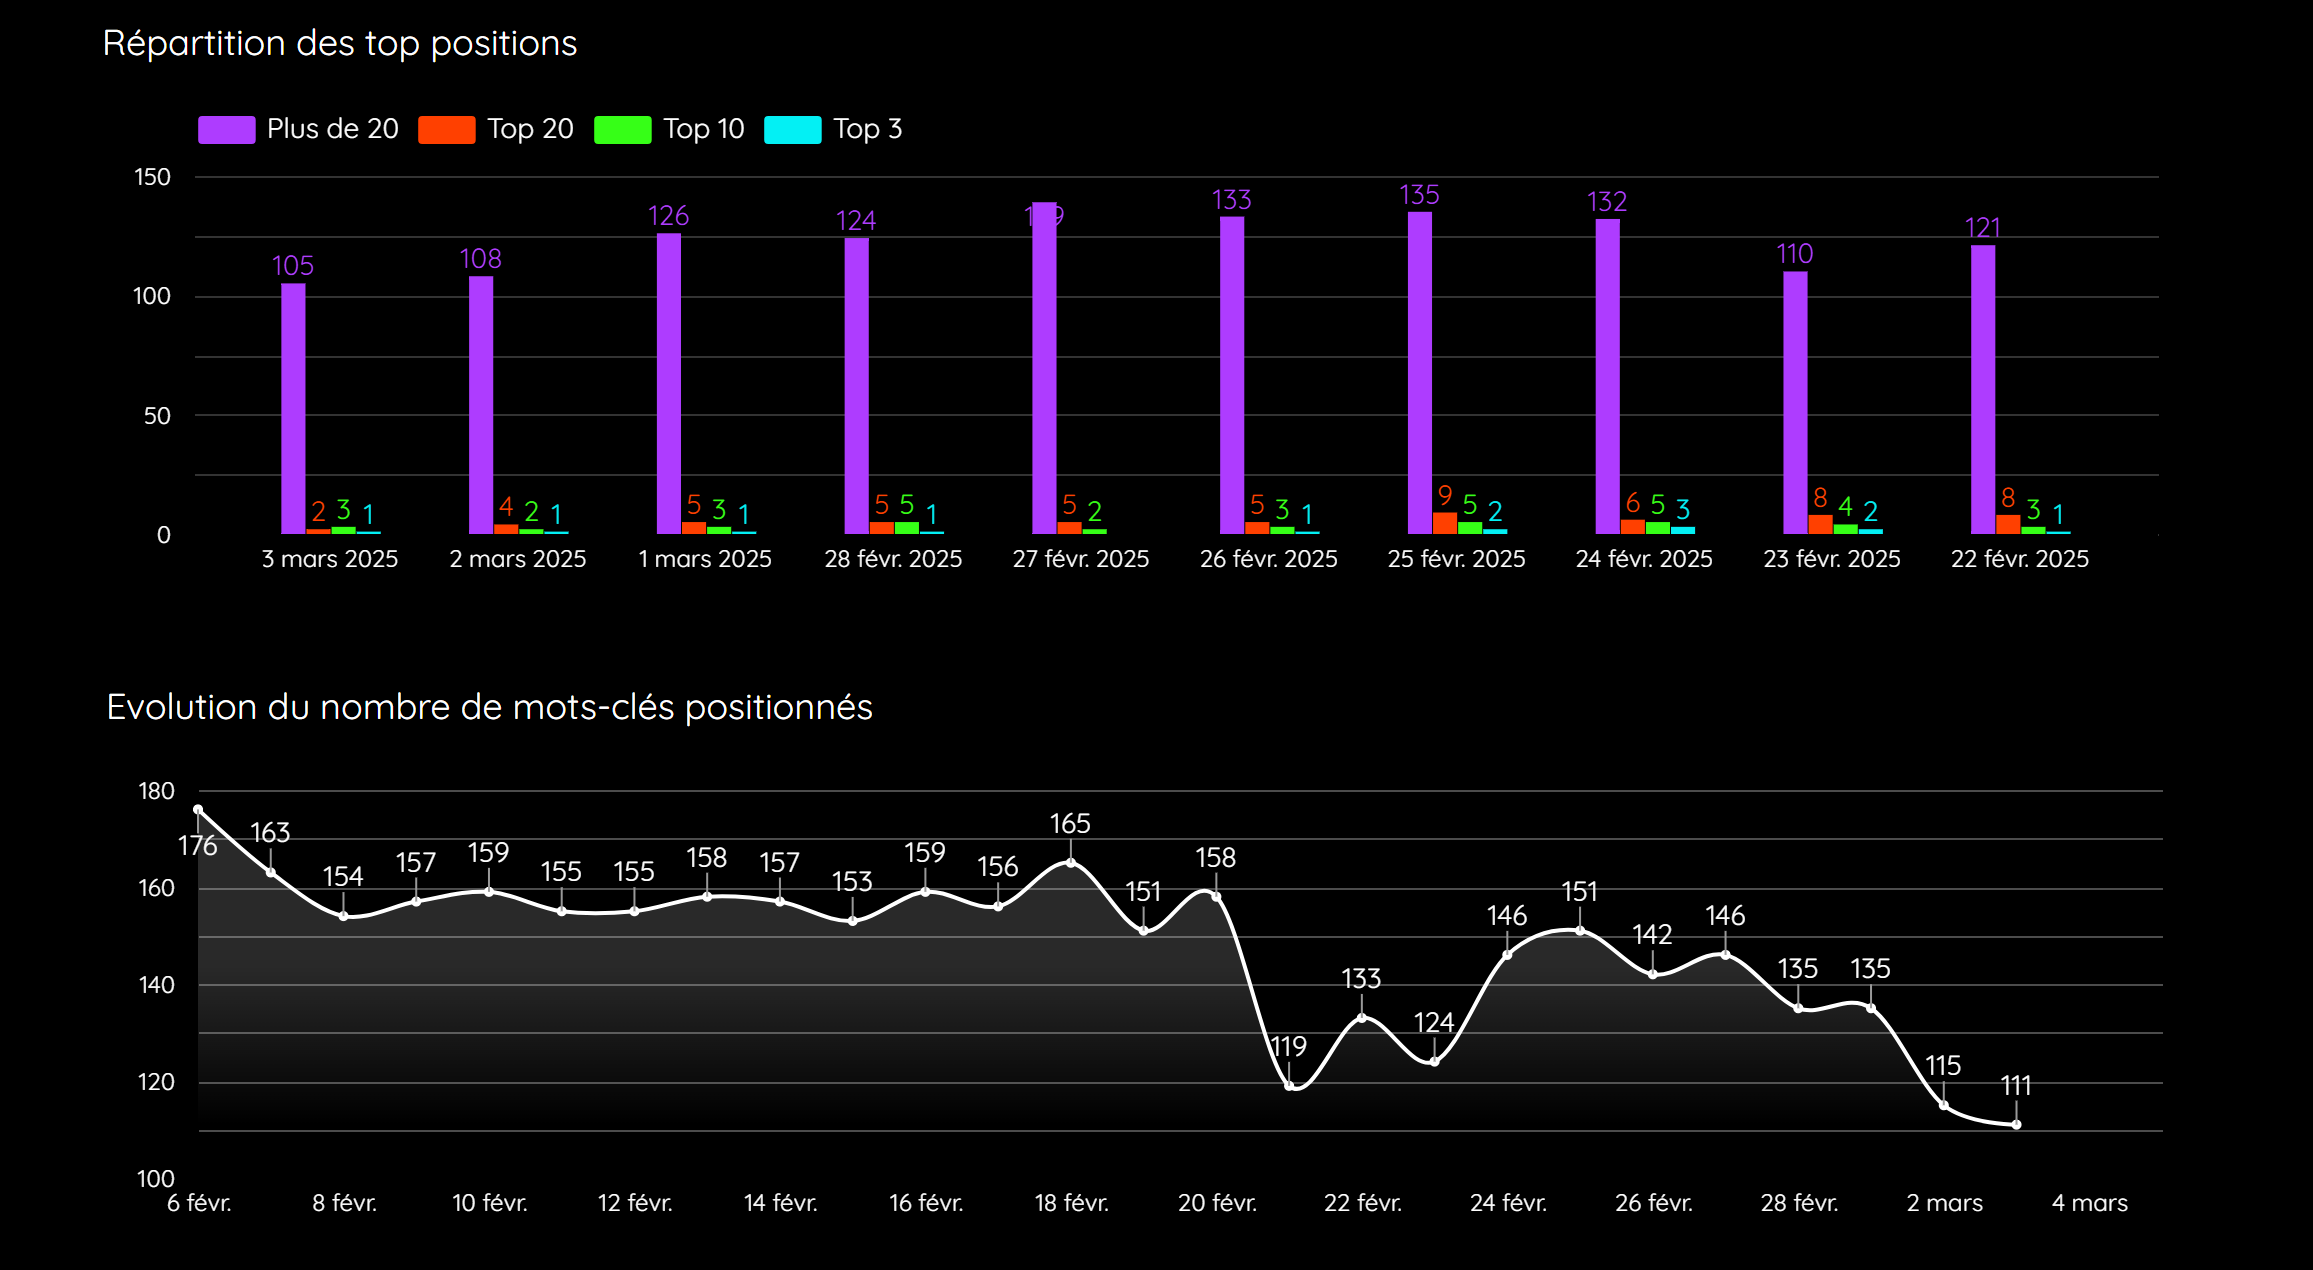Click the 165 peak data point
This screenshot has width=2313, height=1270.
pos(1070,863)
